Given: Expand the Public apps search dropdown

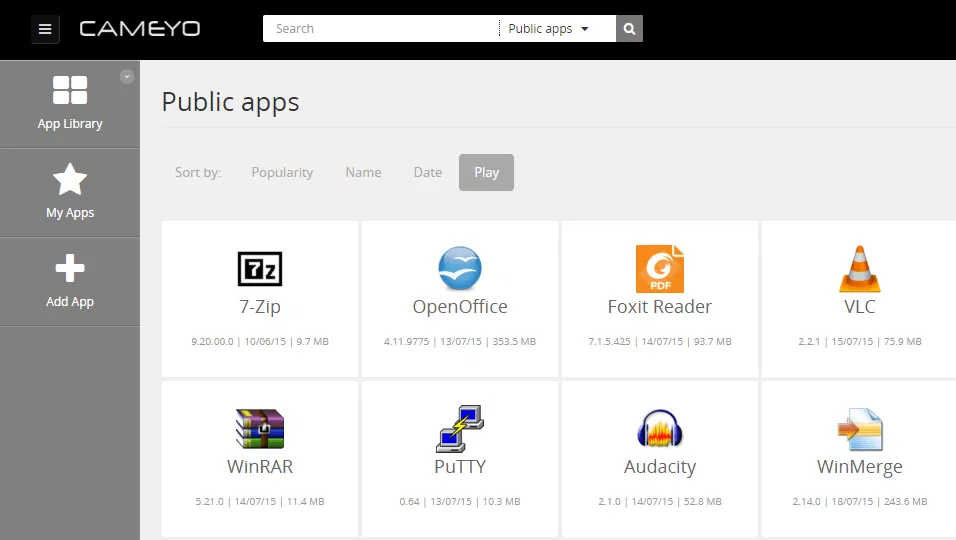Looking at the screenshot, I should (x=549, y=29).
